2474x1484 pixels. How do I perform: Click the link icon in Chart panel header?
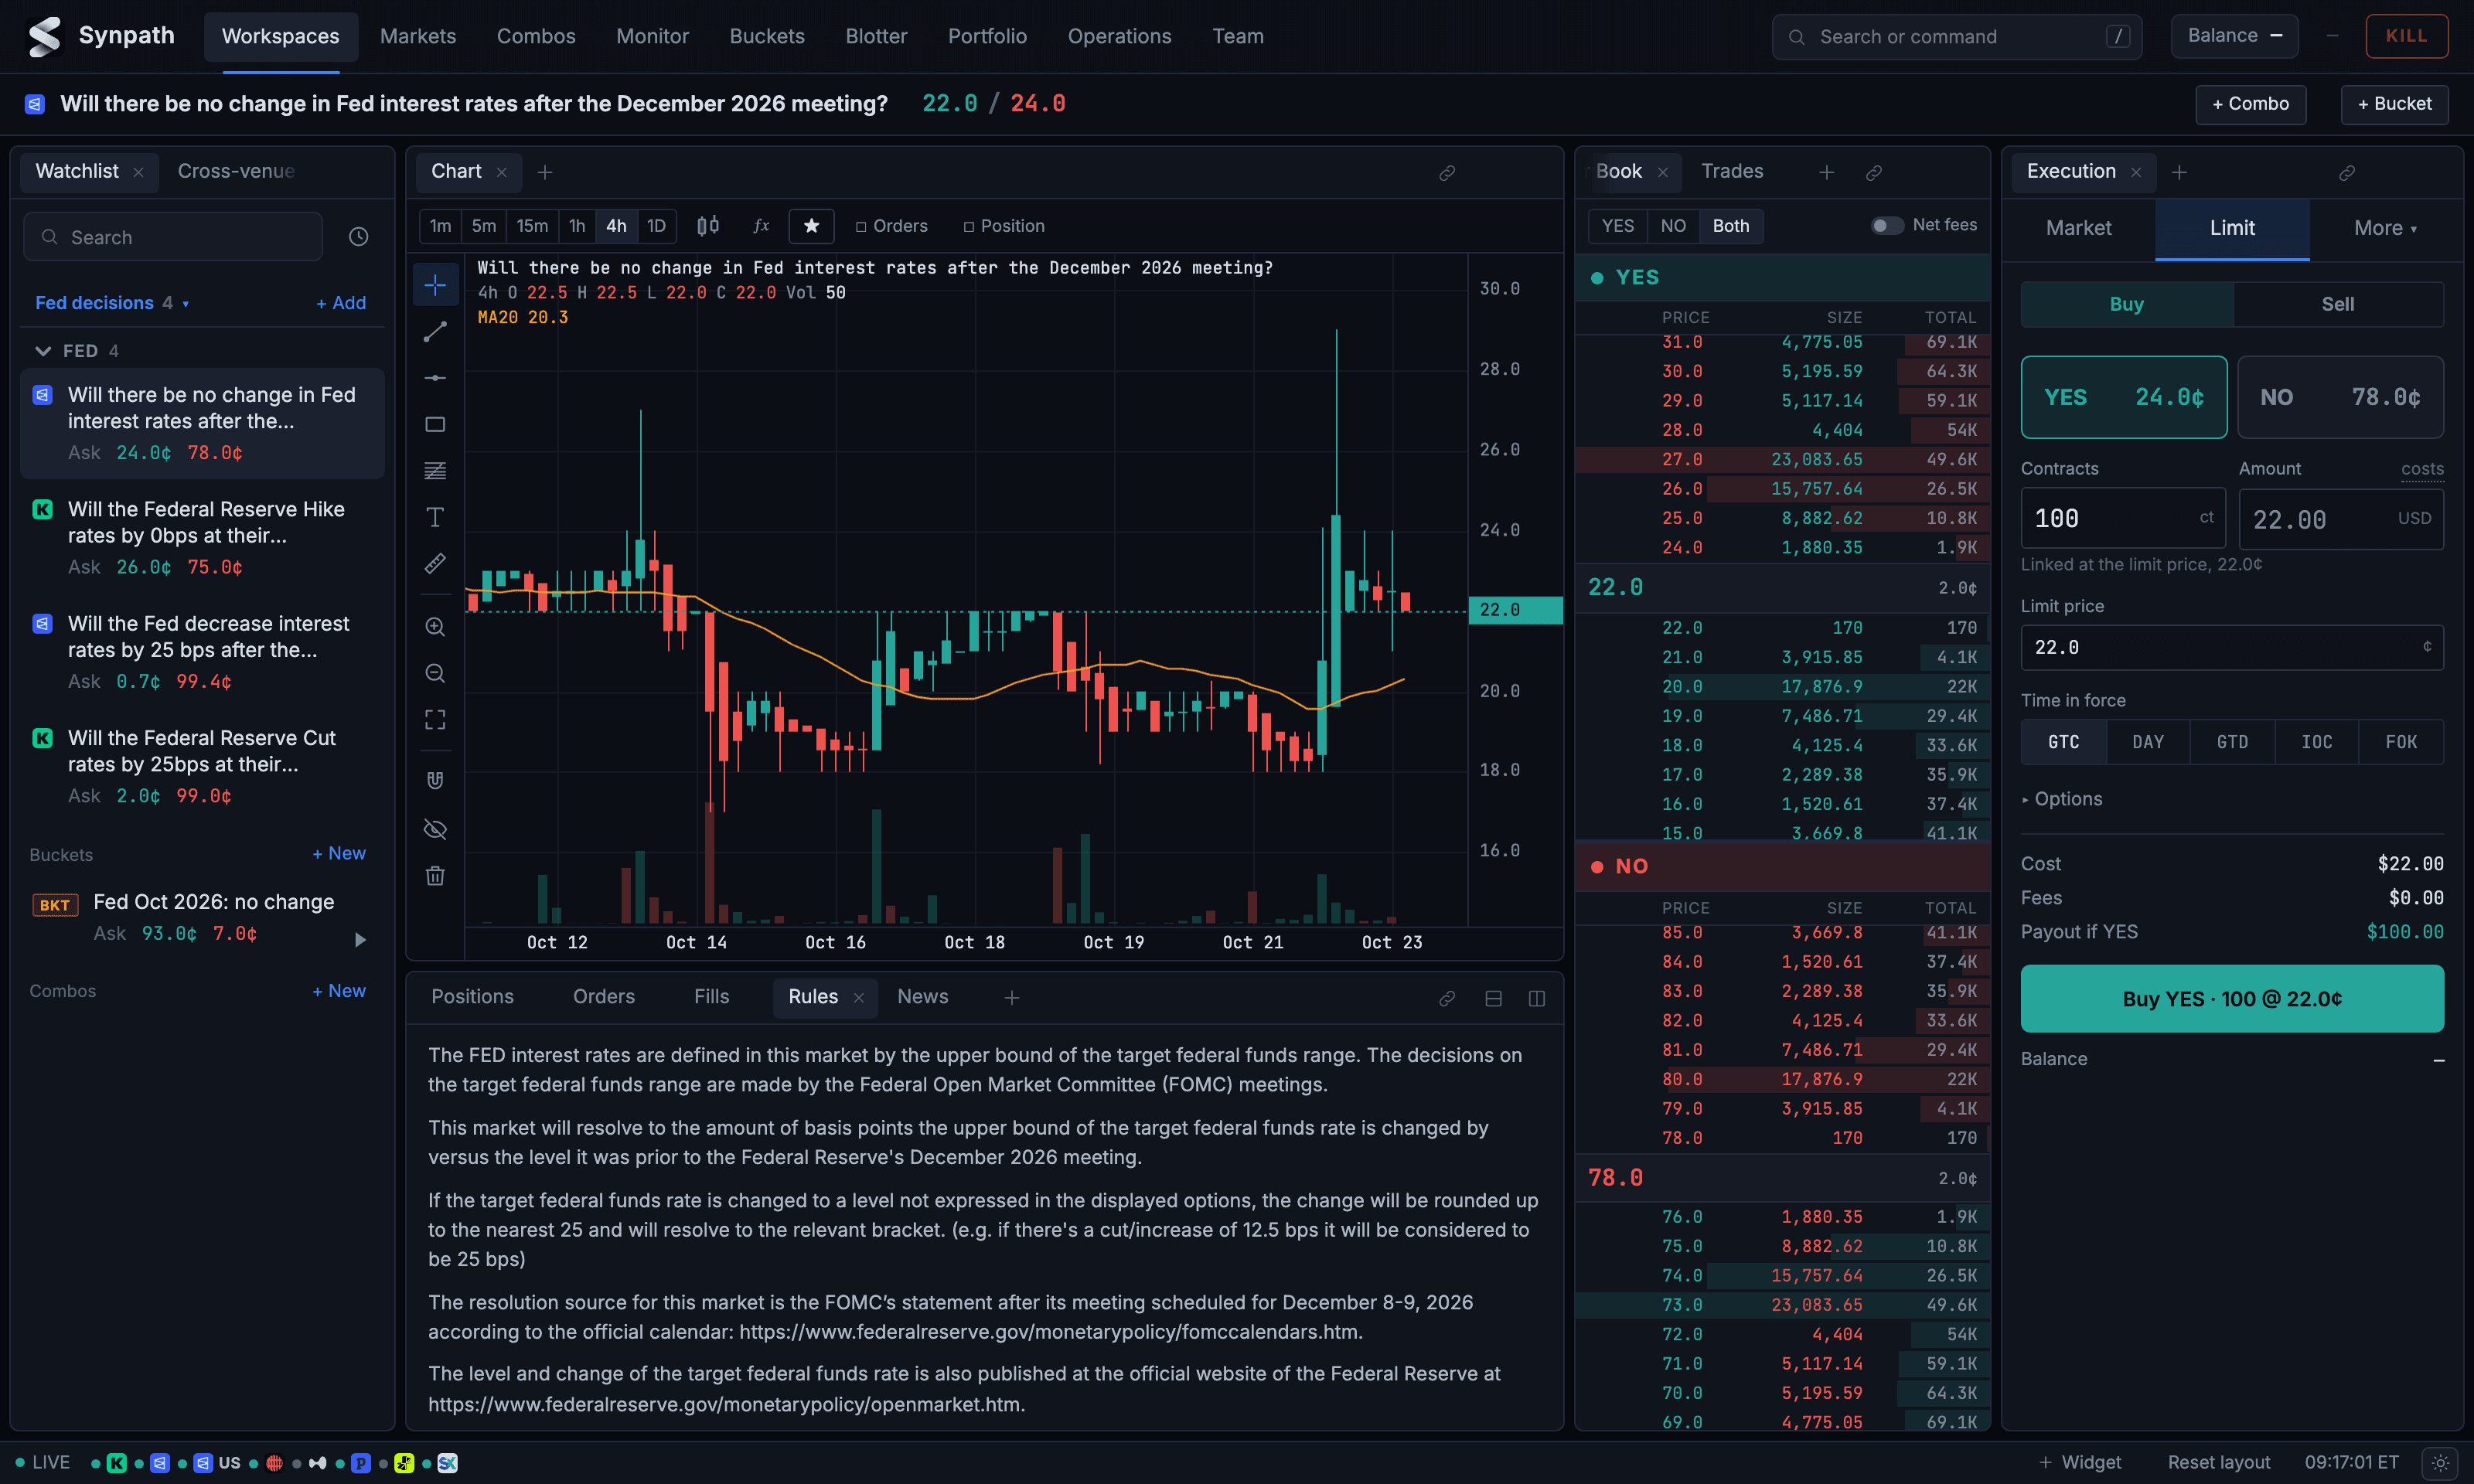tap(1447, 173)
